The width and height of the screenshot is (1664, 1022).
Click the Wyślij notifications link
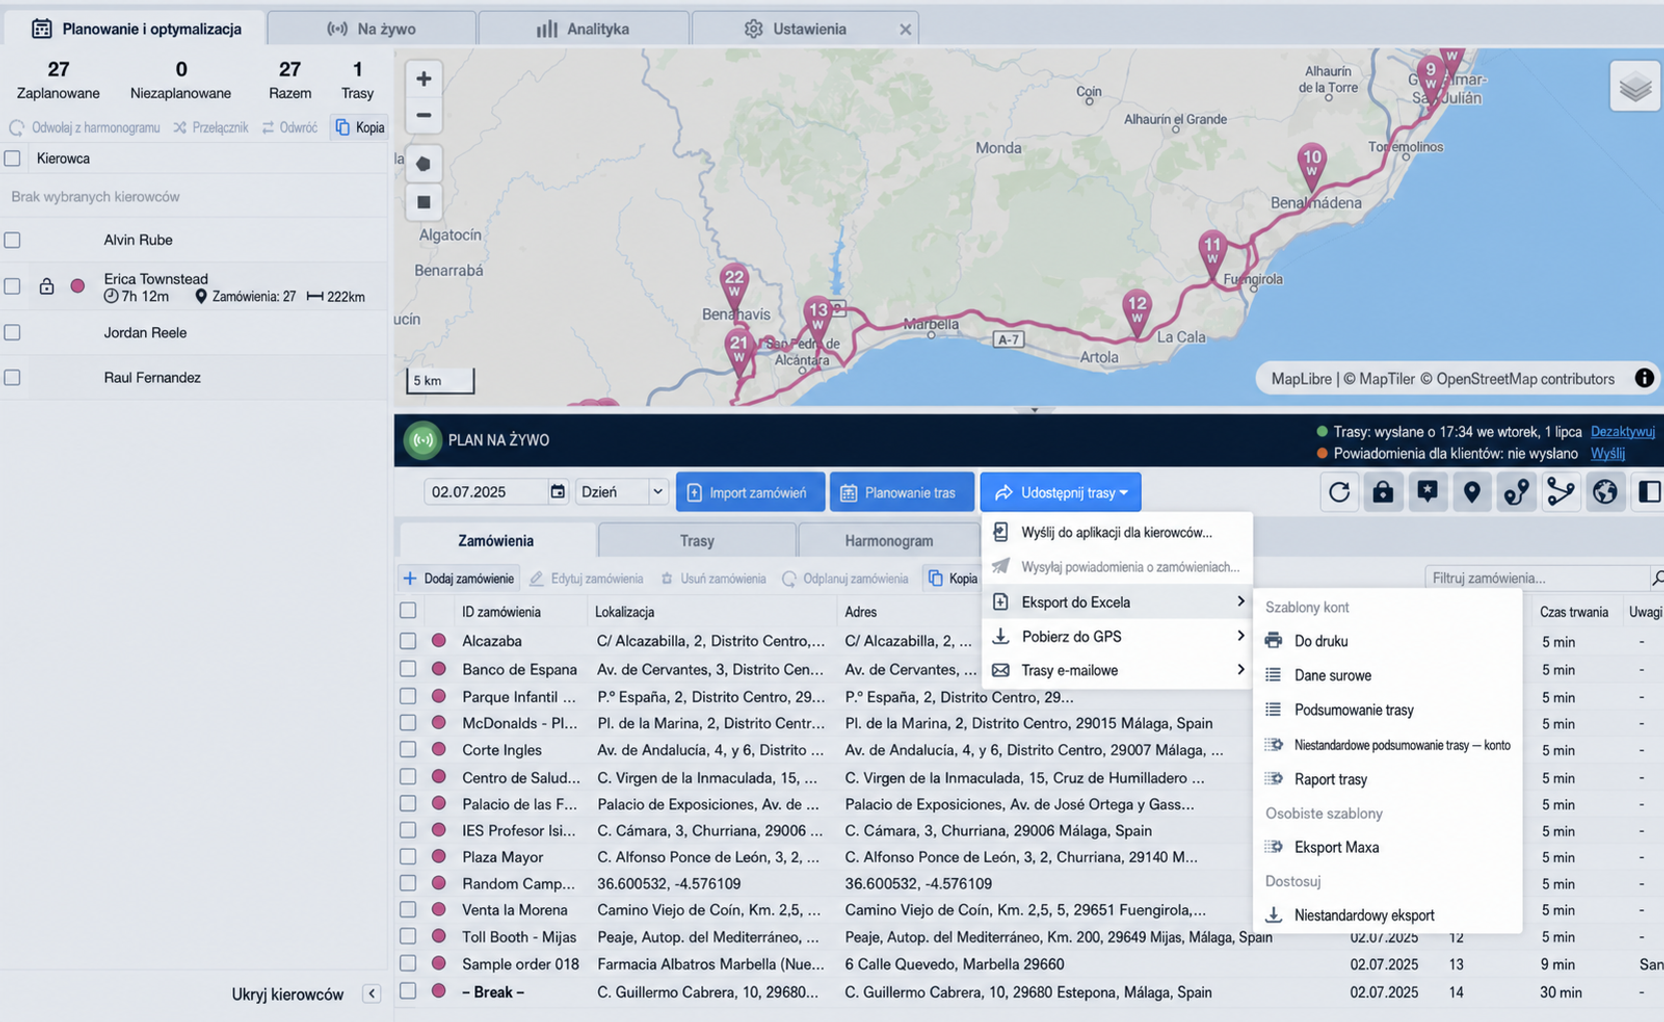click(x=1607, y=453)
